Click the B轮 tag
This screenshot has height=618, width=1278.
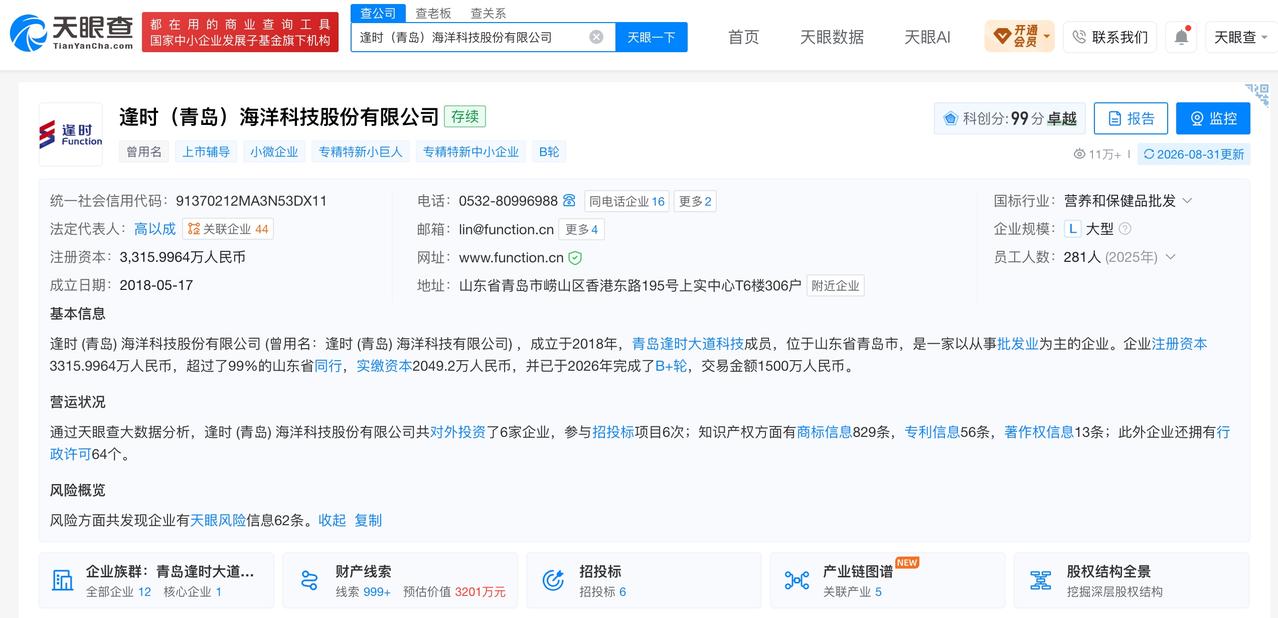(x=549, y=152)
